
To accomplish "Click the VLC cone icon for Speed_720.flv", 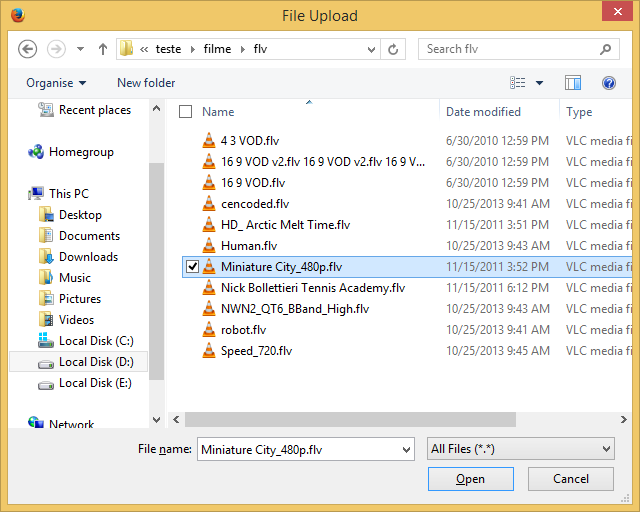I will [209, 351].
